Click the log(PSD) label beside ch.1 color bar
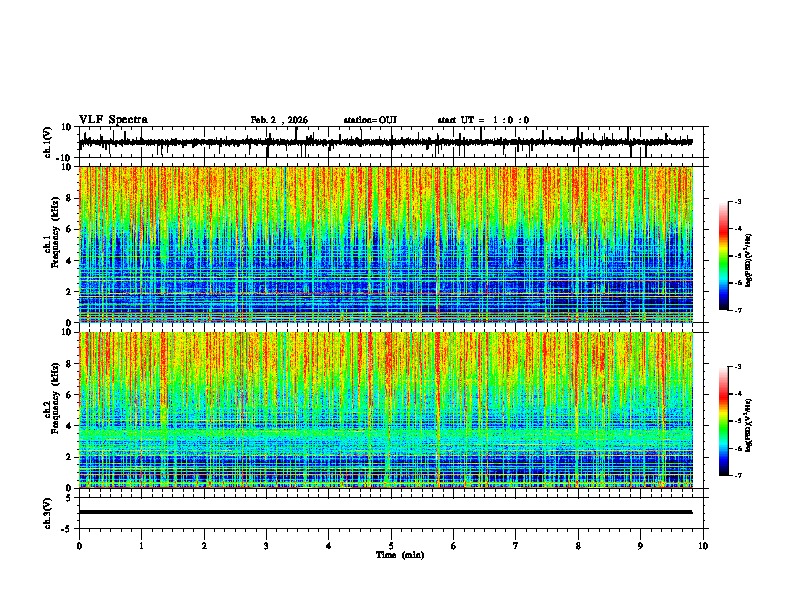 749,261
